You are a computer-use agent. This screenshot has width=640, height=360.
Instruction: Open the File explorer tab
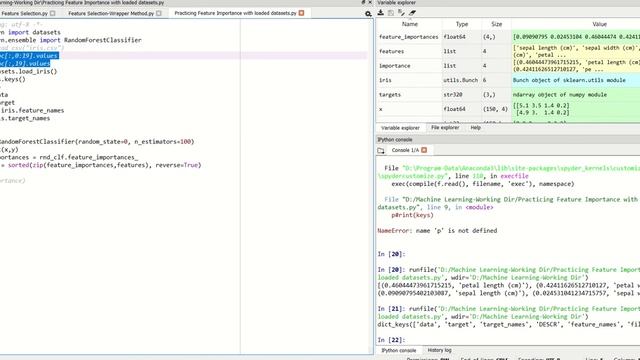click(445, 128)
